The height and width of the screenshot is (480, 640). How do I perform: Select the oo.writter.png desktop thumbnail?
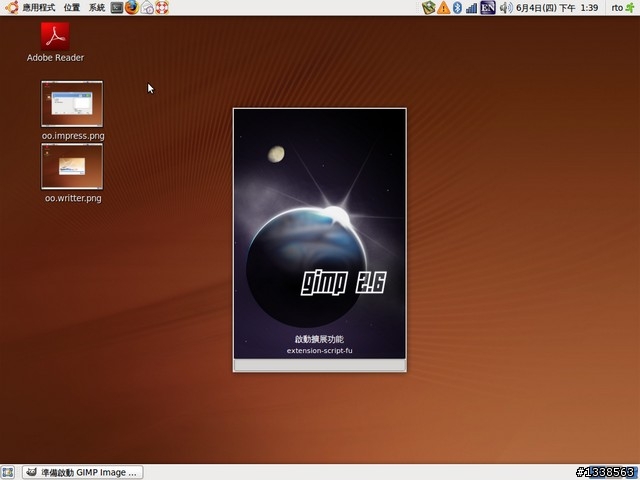click(72, 167)
